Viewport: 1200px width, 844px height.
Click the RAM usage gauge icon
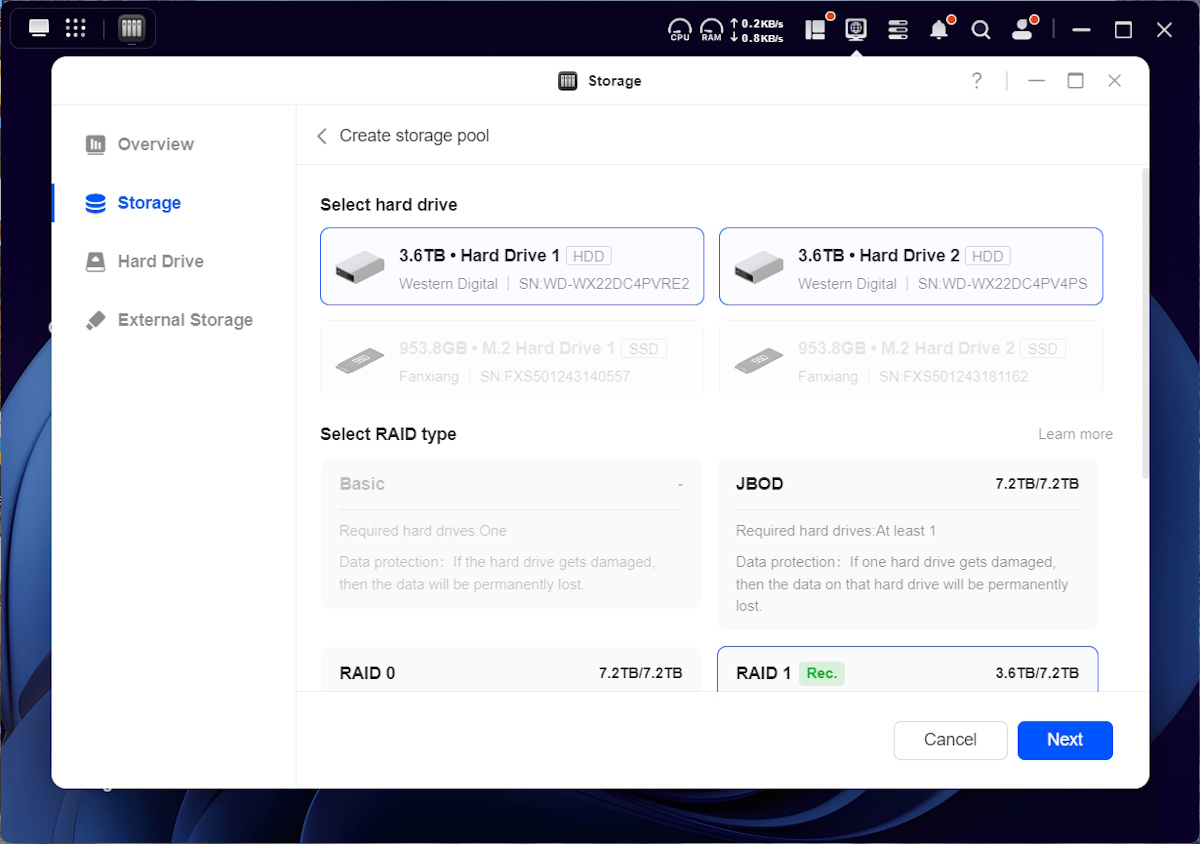pos(711,30)
